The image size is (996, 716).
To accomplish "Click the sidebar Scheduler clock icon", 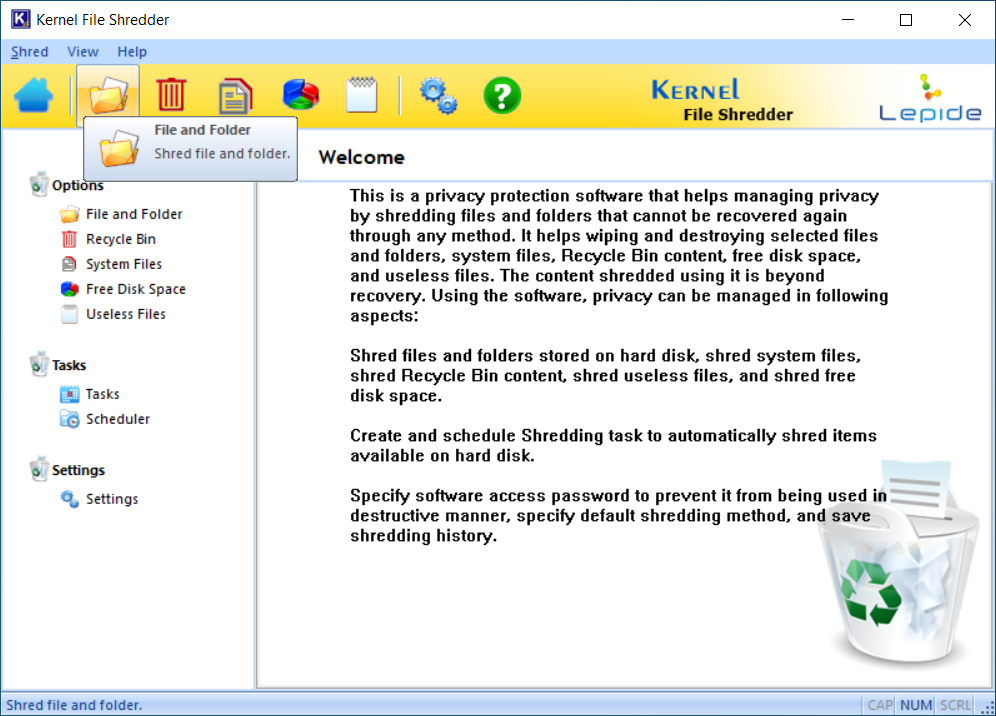I will tap(69, 419).
